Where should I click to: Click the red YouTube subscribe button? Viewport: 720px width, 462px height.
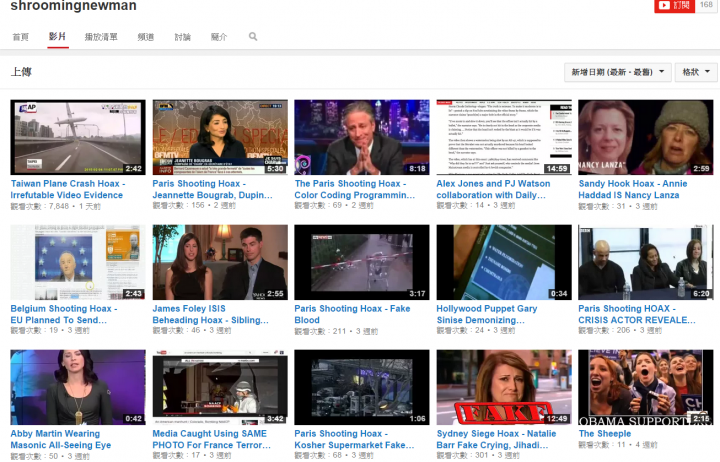click(674, 6)
